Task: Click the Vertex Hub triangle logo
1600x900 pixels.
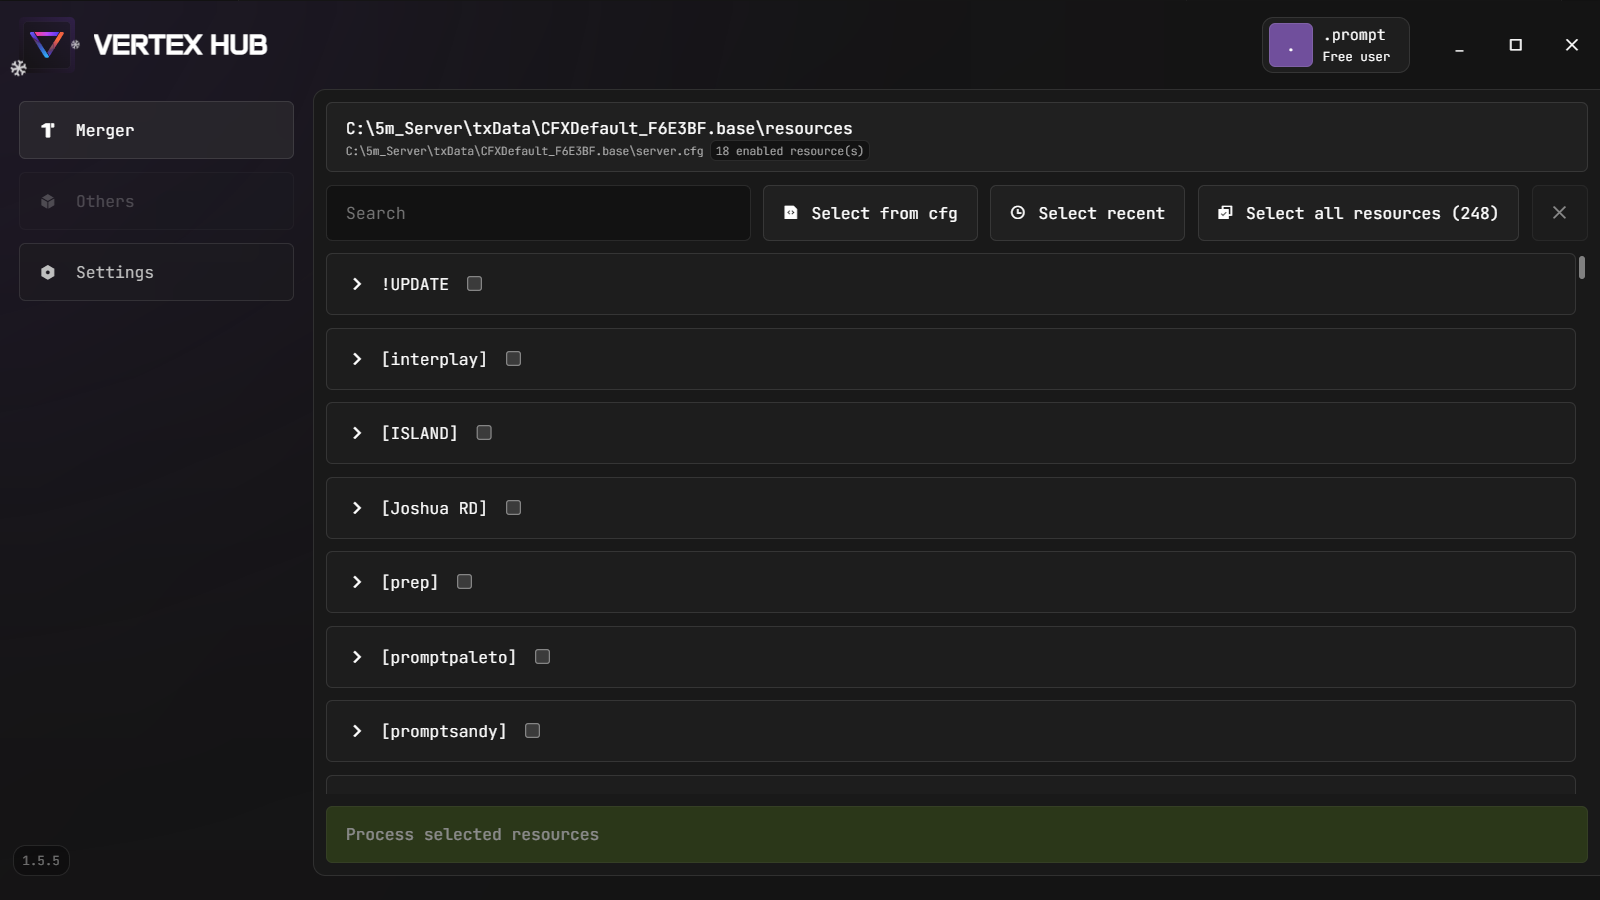Action: pyautogui.click(x=46, y=43)
